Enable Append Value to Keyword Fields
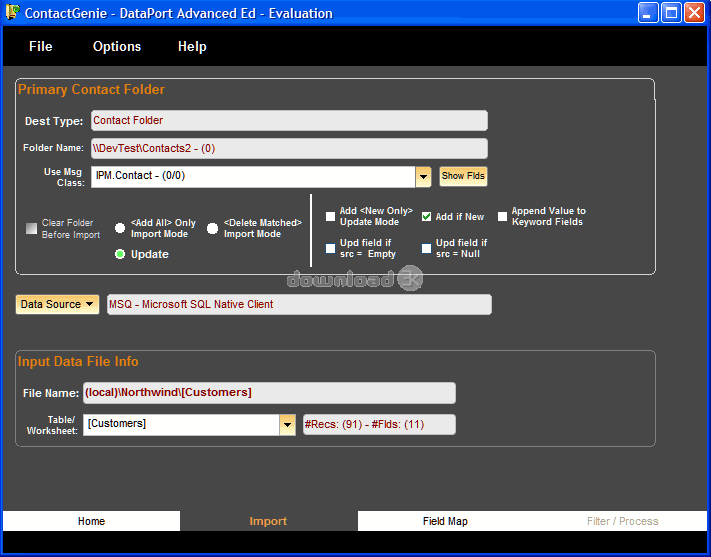This screenshot has height=557, width=711. [x=502, y=216]
